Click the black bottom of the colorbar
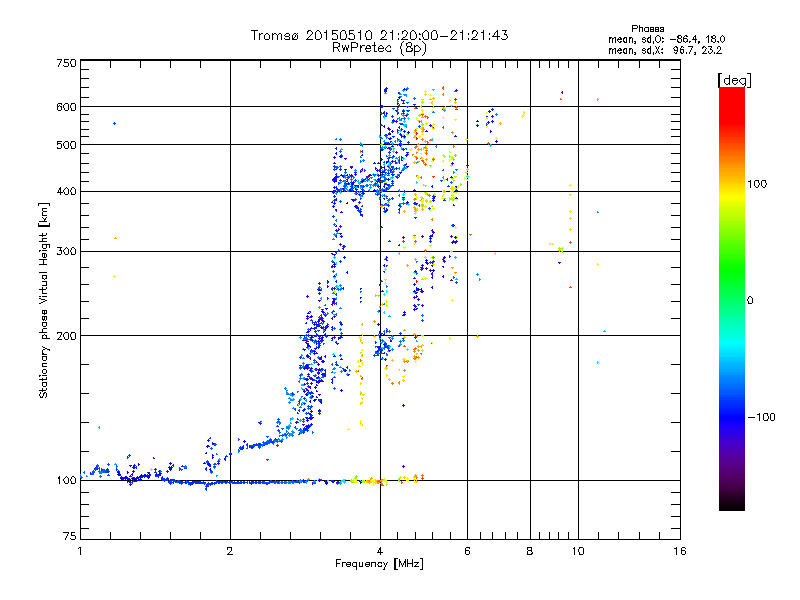 pos(732,504)
